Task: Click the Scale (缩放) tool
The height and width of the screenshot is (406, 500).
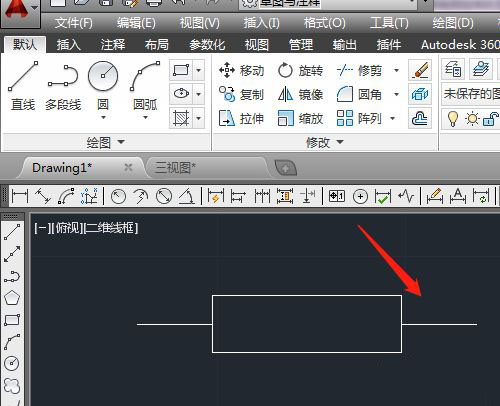Action: [300, 119]
